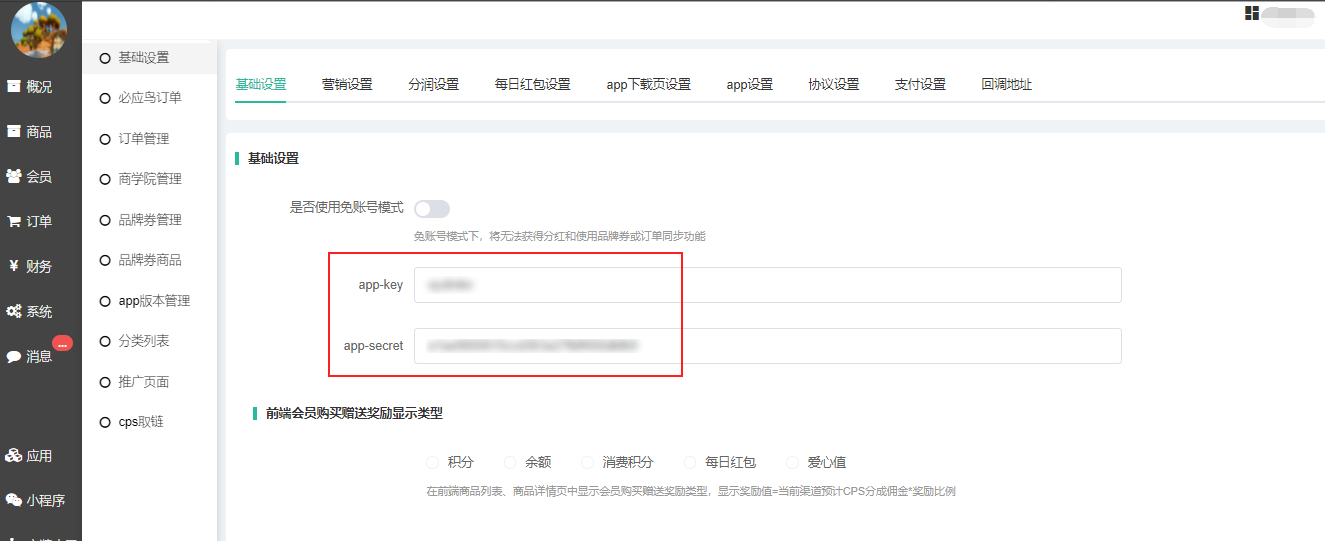Click the grid icon at top right

(x=1251, y=13)
